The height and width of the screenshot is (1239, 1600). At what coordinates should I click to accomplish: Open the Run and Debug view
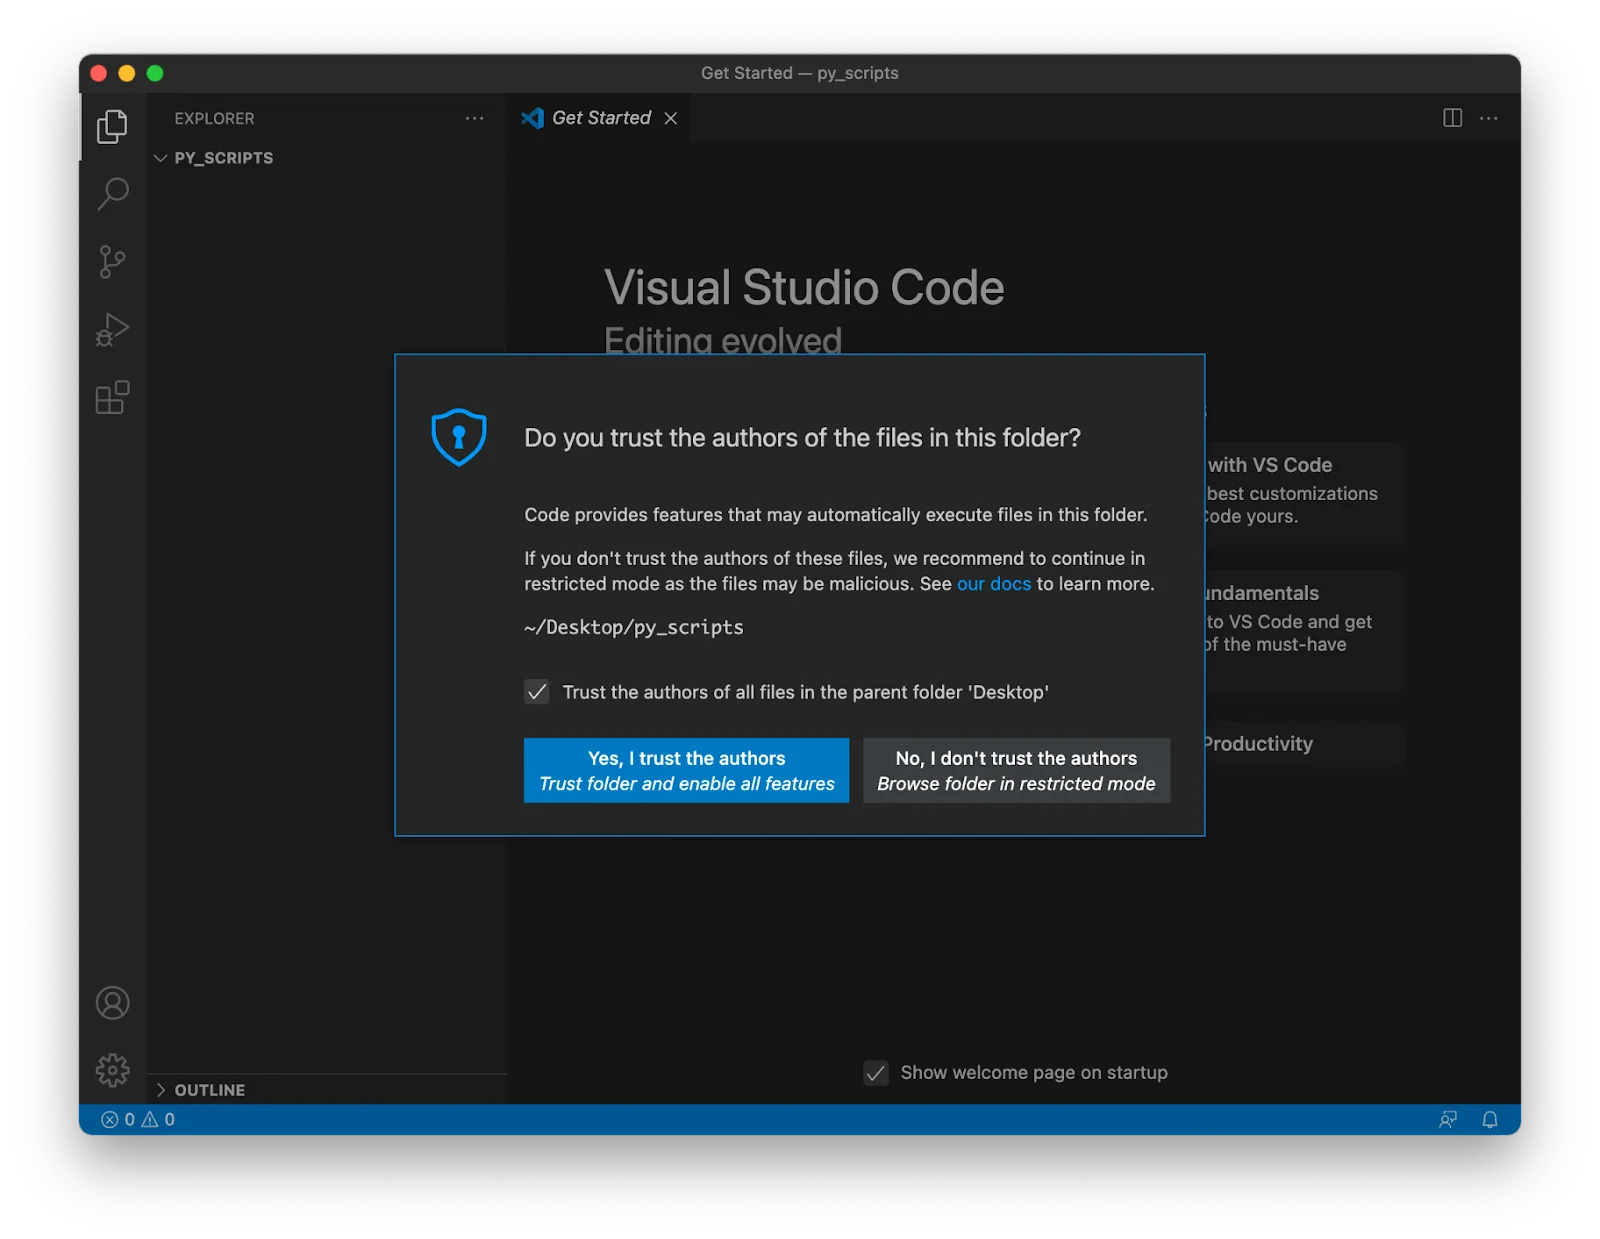pos(112,329)
